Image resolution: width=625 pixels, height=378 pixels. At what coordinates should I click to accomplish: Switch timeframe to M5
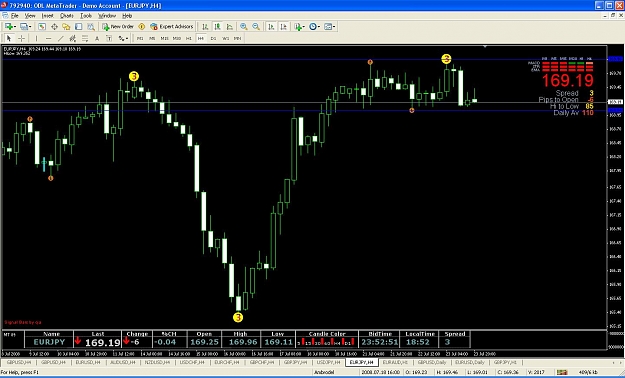(152, 38)
